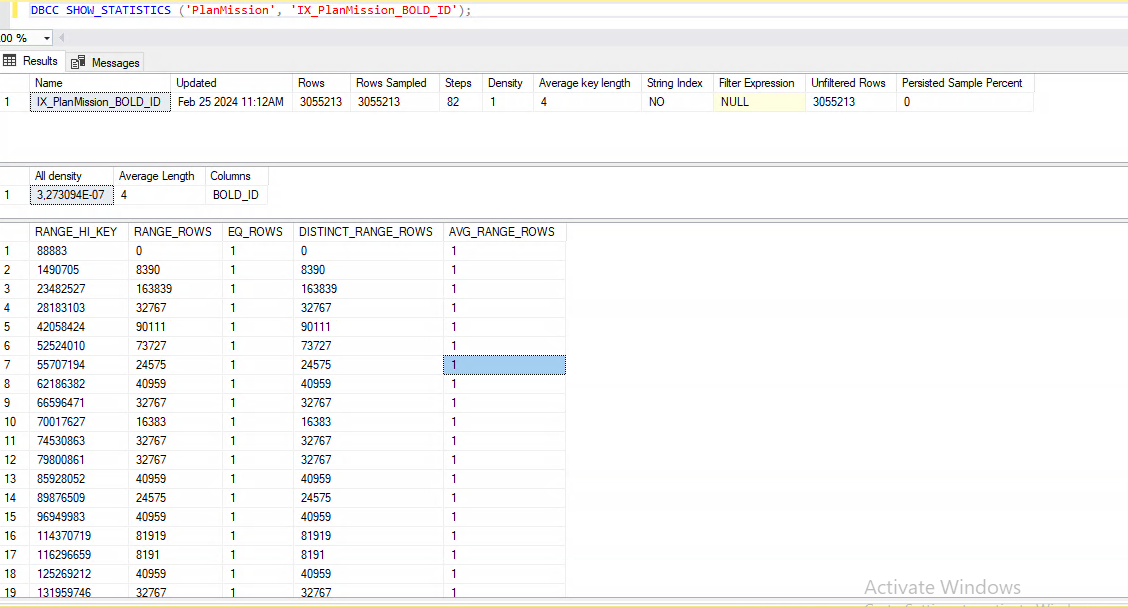Select the EQ_ROWS column header
Viewport: 1128px width, 607px height.
point(258,232)
